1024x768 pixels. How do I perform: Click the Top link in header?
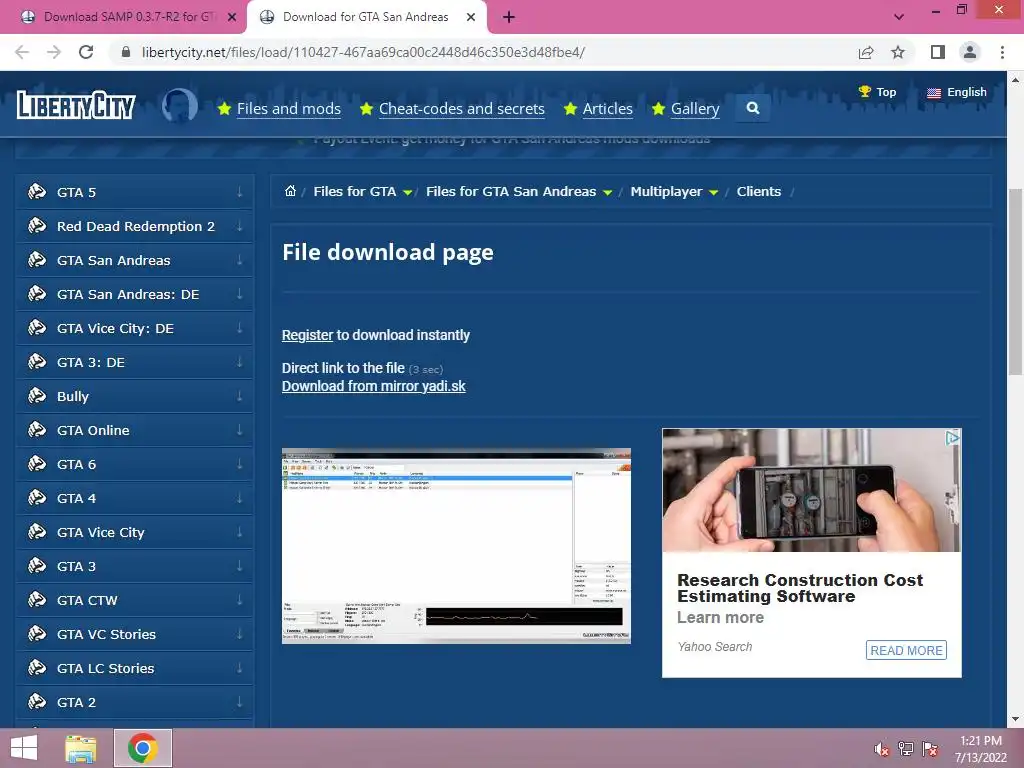(886, 92)
